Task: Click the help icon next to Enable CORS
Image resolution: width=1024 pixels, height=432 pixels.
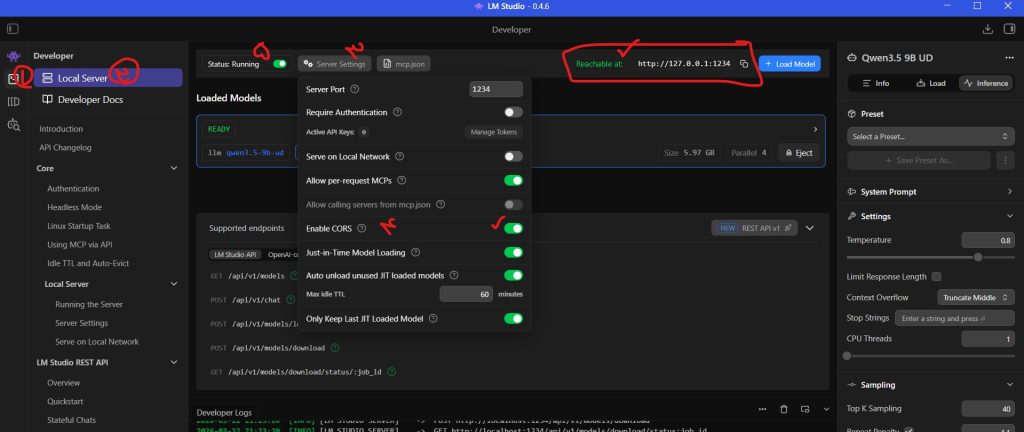Action: click(362, 229)
